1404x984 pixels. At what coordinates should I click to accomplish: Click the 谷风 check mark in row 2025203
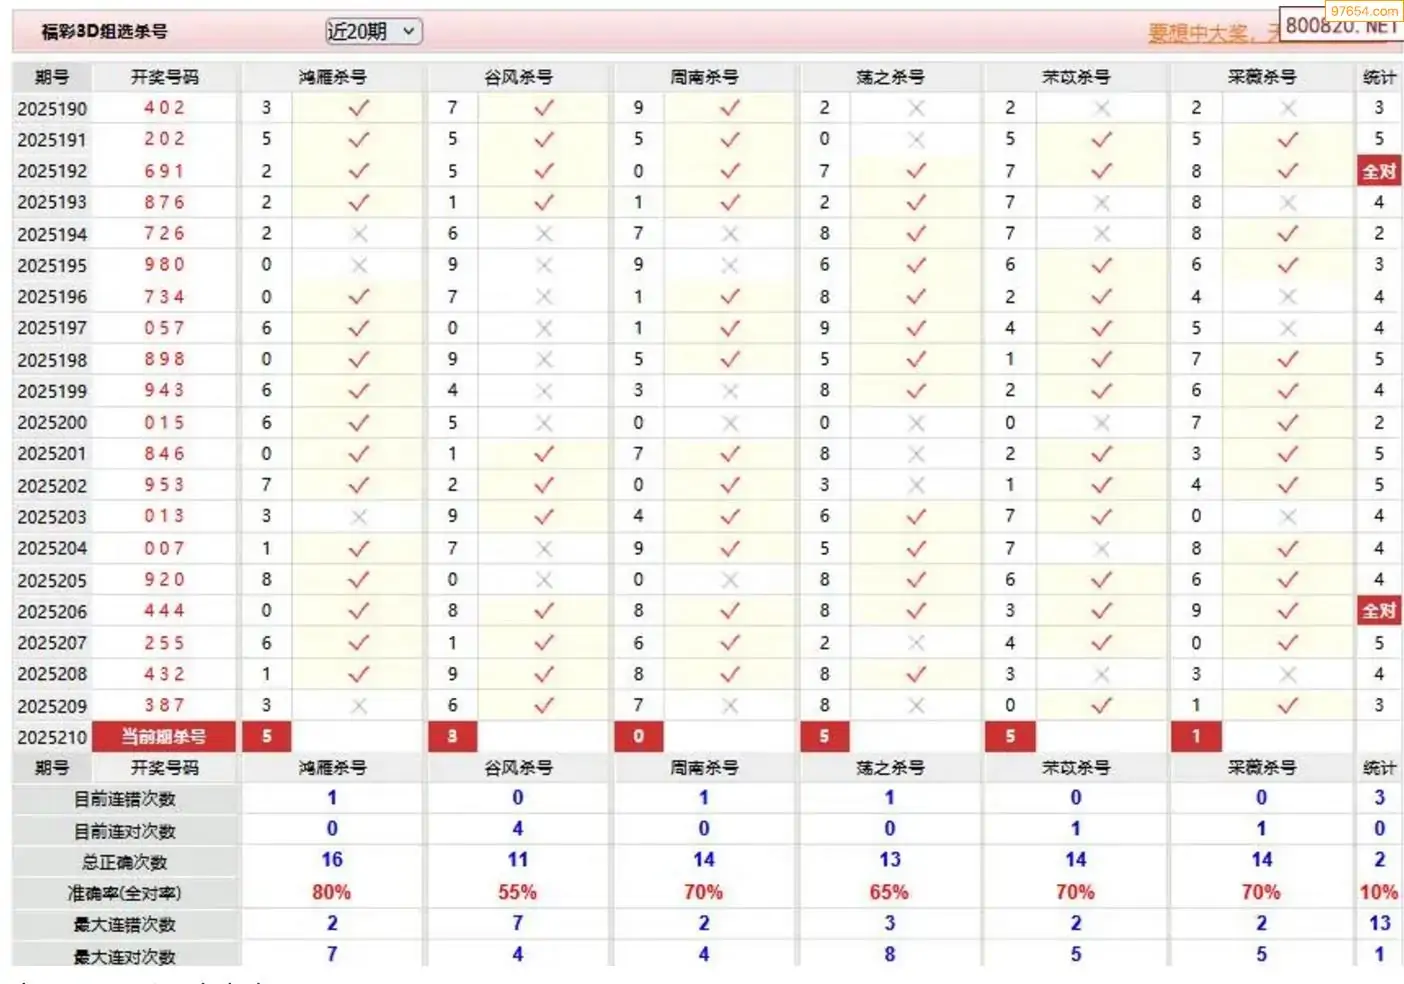(544, 517)
